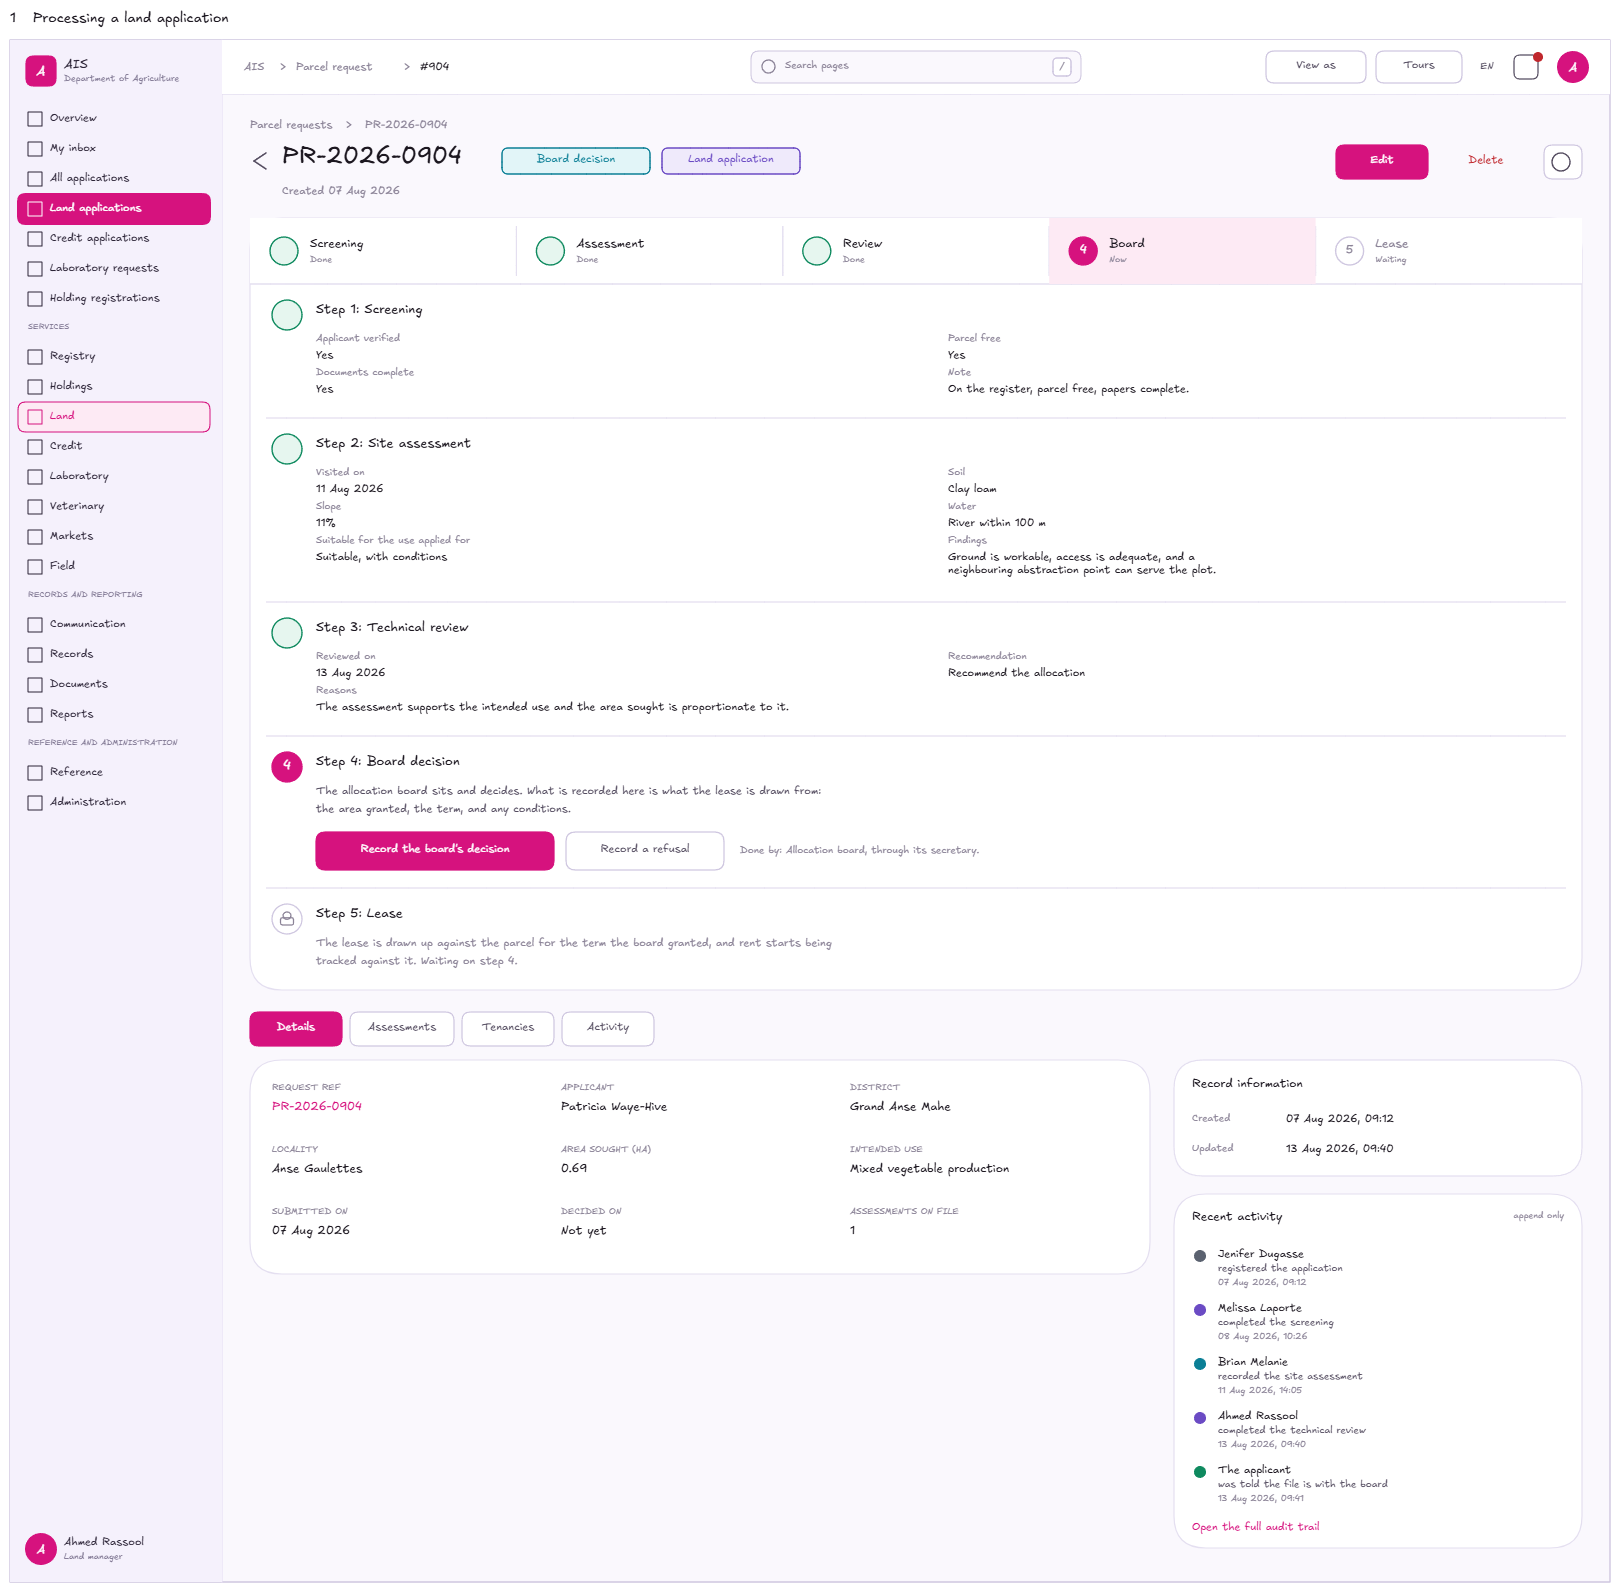The image size is (1620, 1592).
Task: Click the Registry sidebar icon
Action: [35, 357]
